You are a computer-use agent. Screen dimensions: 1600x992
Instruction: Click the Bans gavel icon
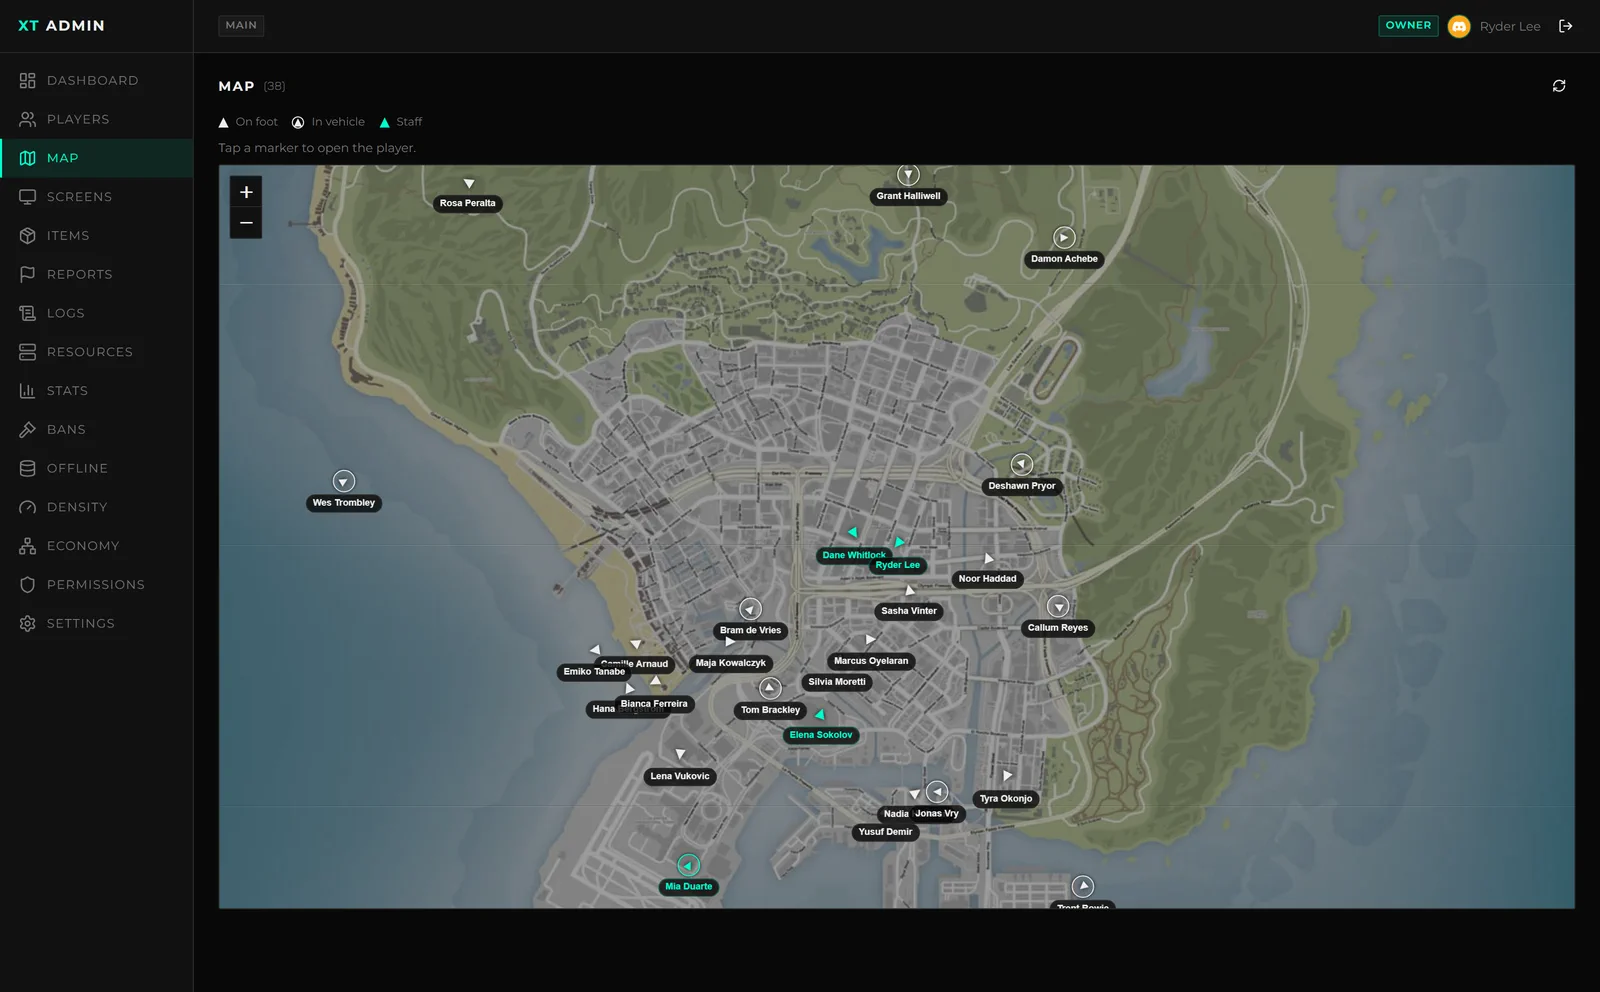[27, 430]
